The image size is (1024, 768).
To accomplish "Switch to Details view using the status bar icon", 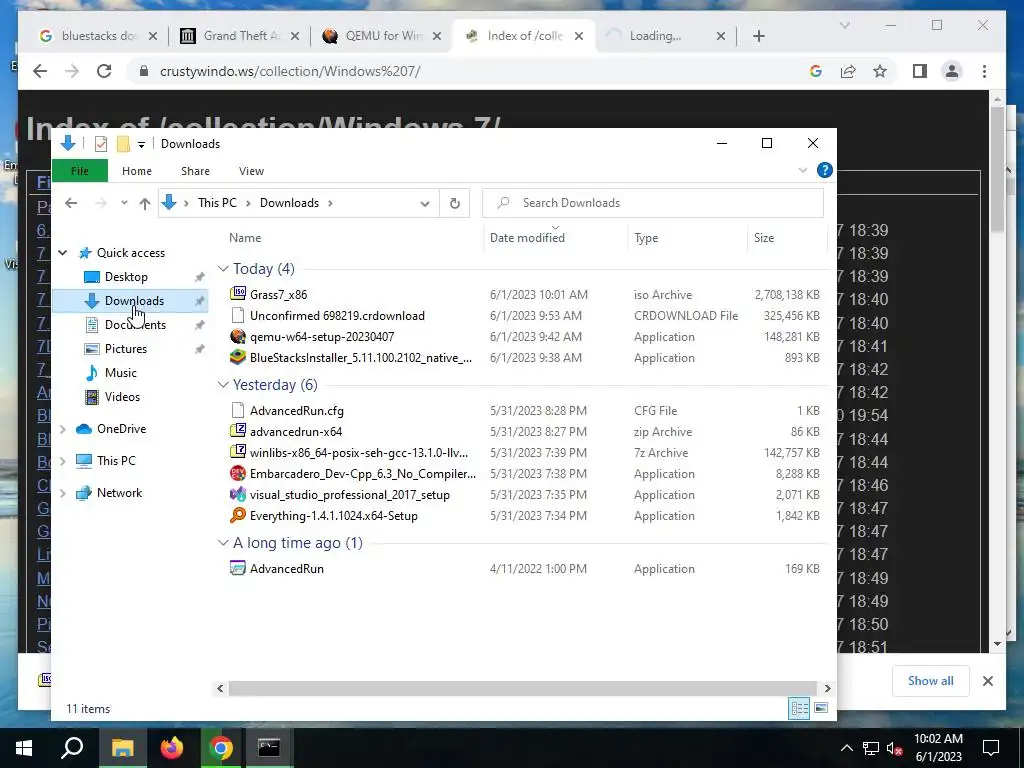I will click(799, 708).
